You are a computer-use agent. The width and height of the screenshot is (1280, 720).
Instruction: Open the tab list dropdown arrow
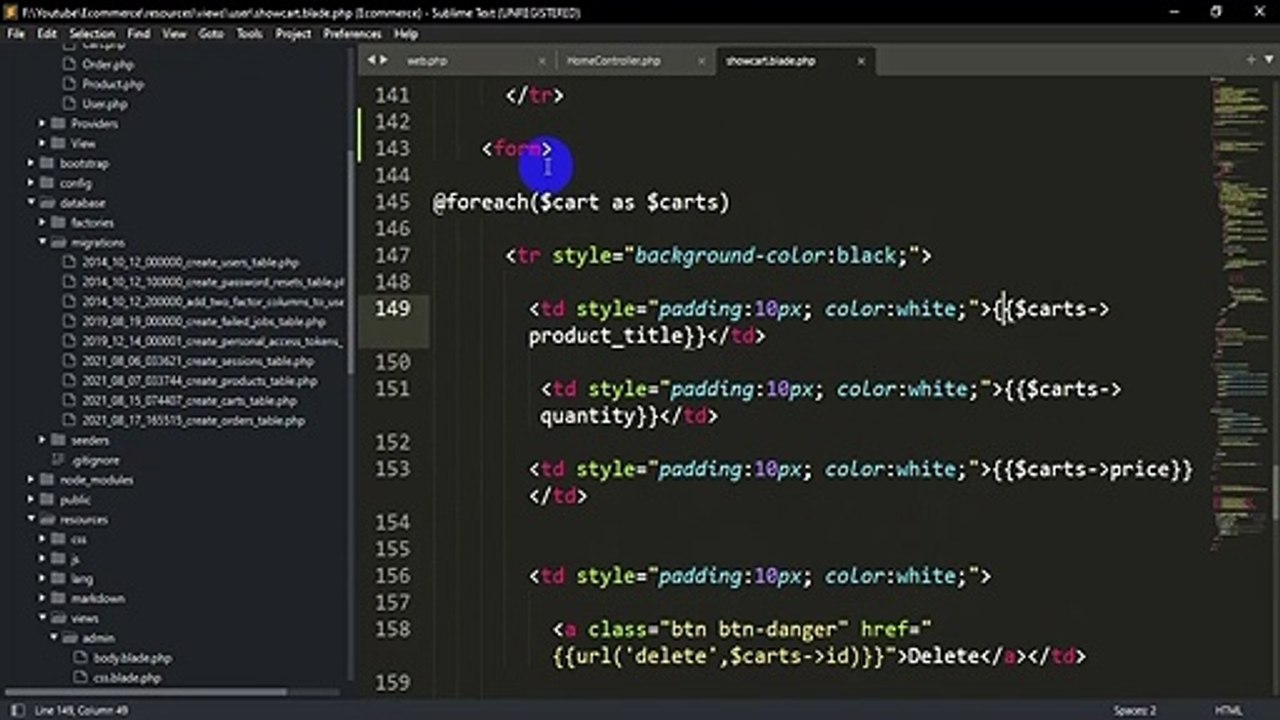pyautogui.click(x=1267, y=60)
